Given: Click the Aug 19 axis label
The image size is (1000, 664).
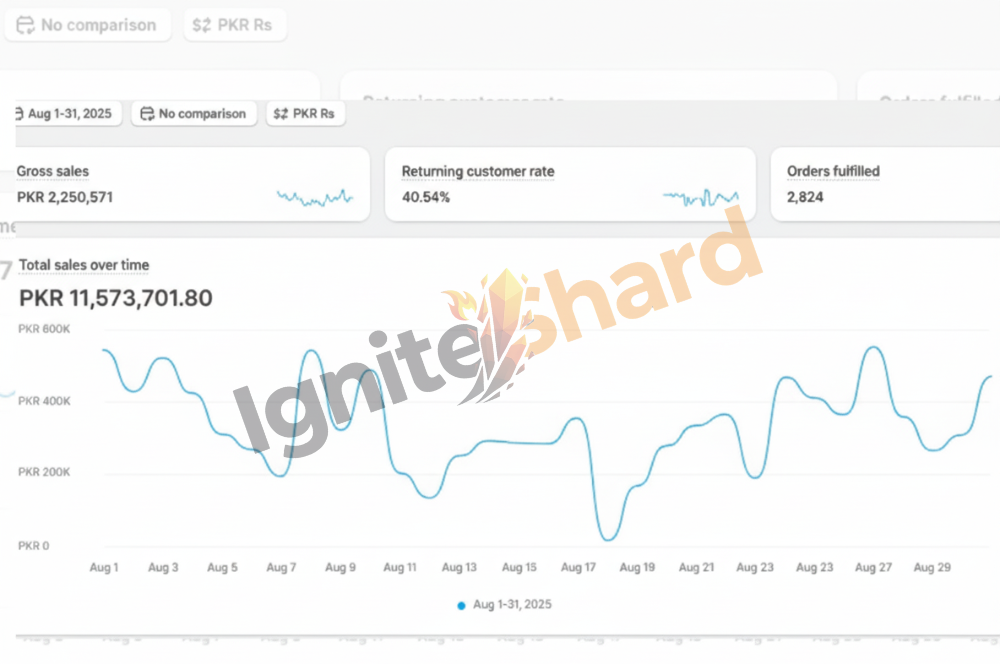Looking at the screenshot, I should (x=637, y=567).
